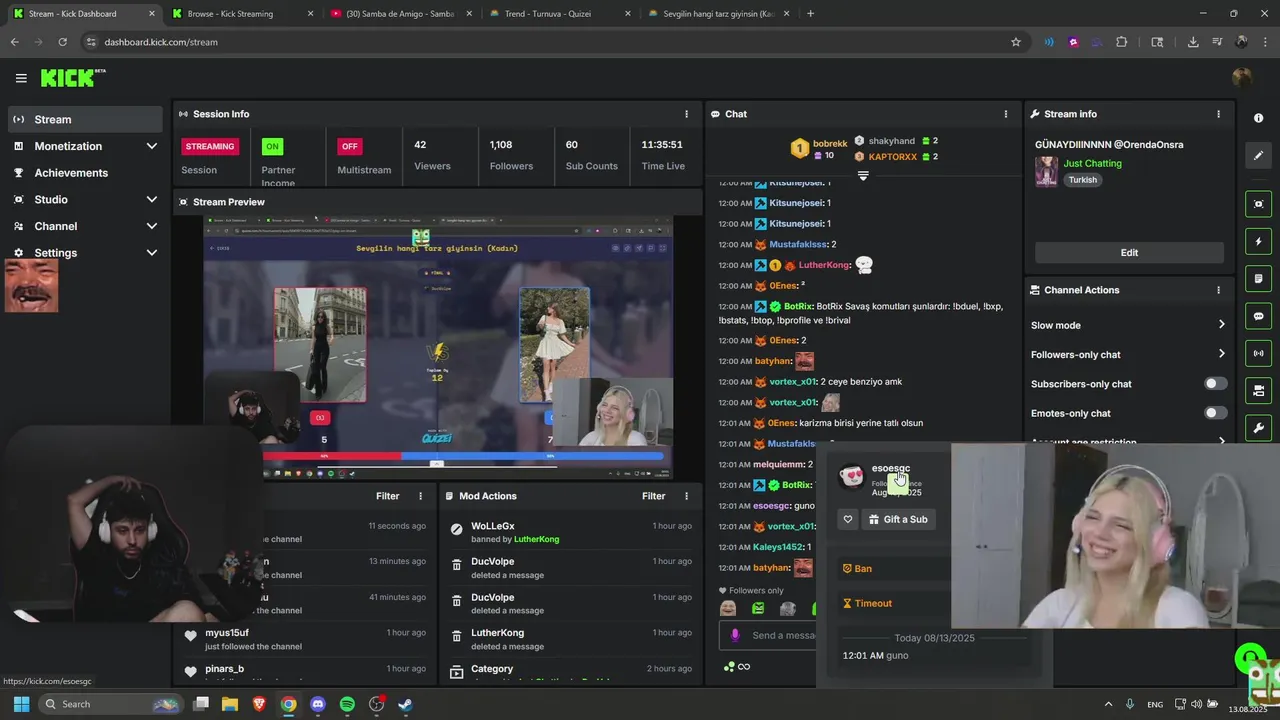This screenshot has height=720, width=1280.
Task: Open Discord from the taskbar
Action: (318, 704)
